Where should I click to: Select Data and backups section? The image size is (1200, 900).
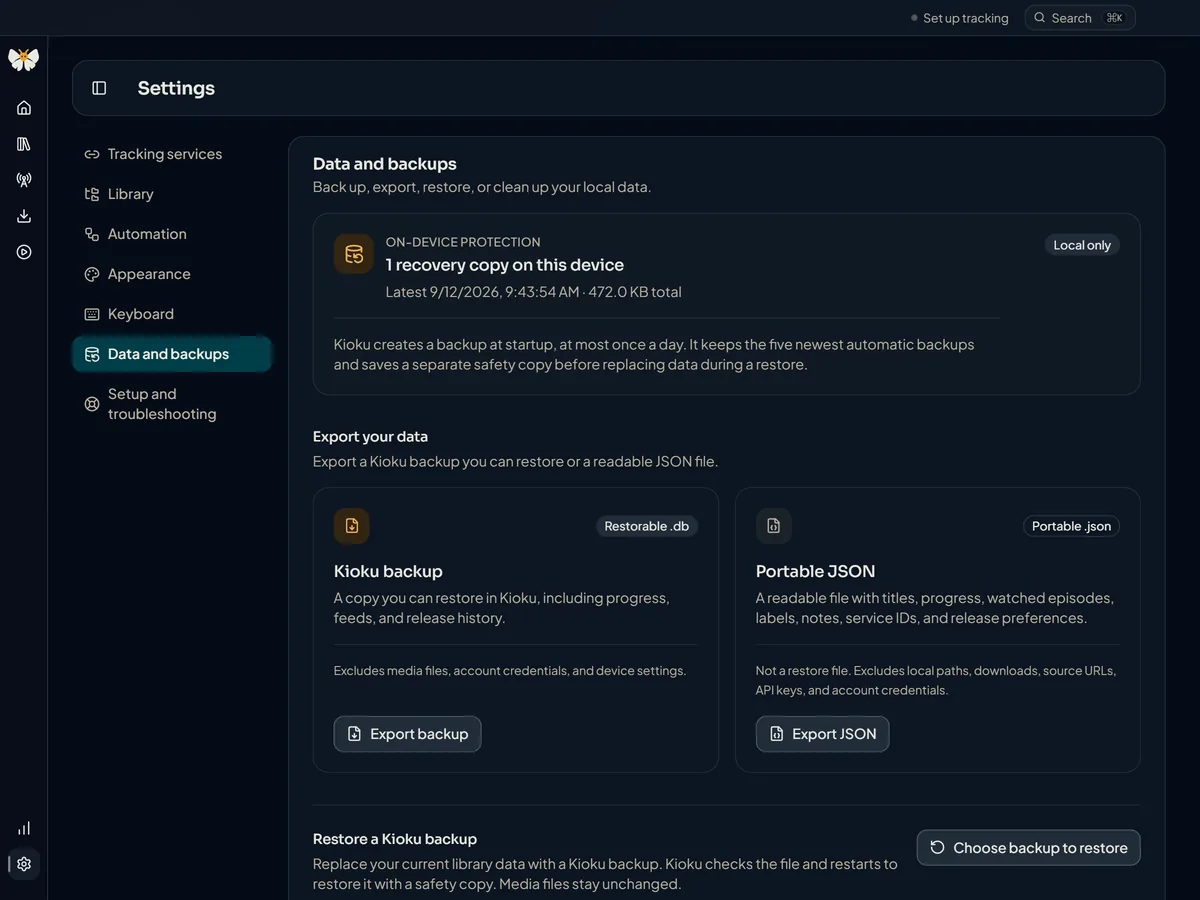point(172,354)
